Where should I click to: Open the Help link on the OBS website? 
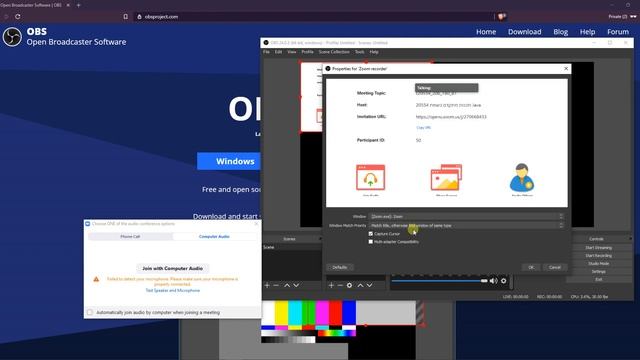click(x=587, y=32)
